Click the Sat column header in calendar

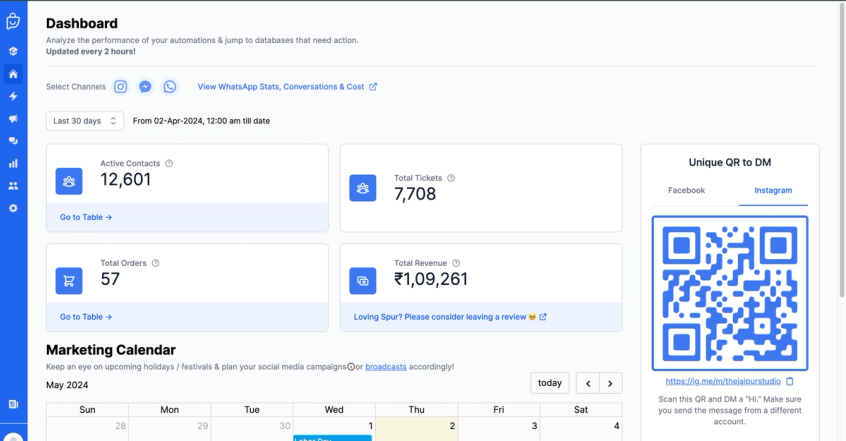click(581, 410)
